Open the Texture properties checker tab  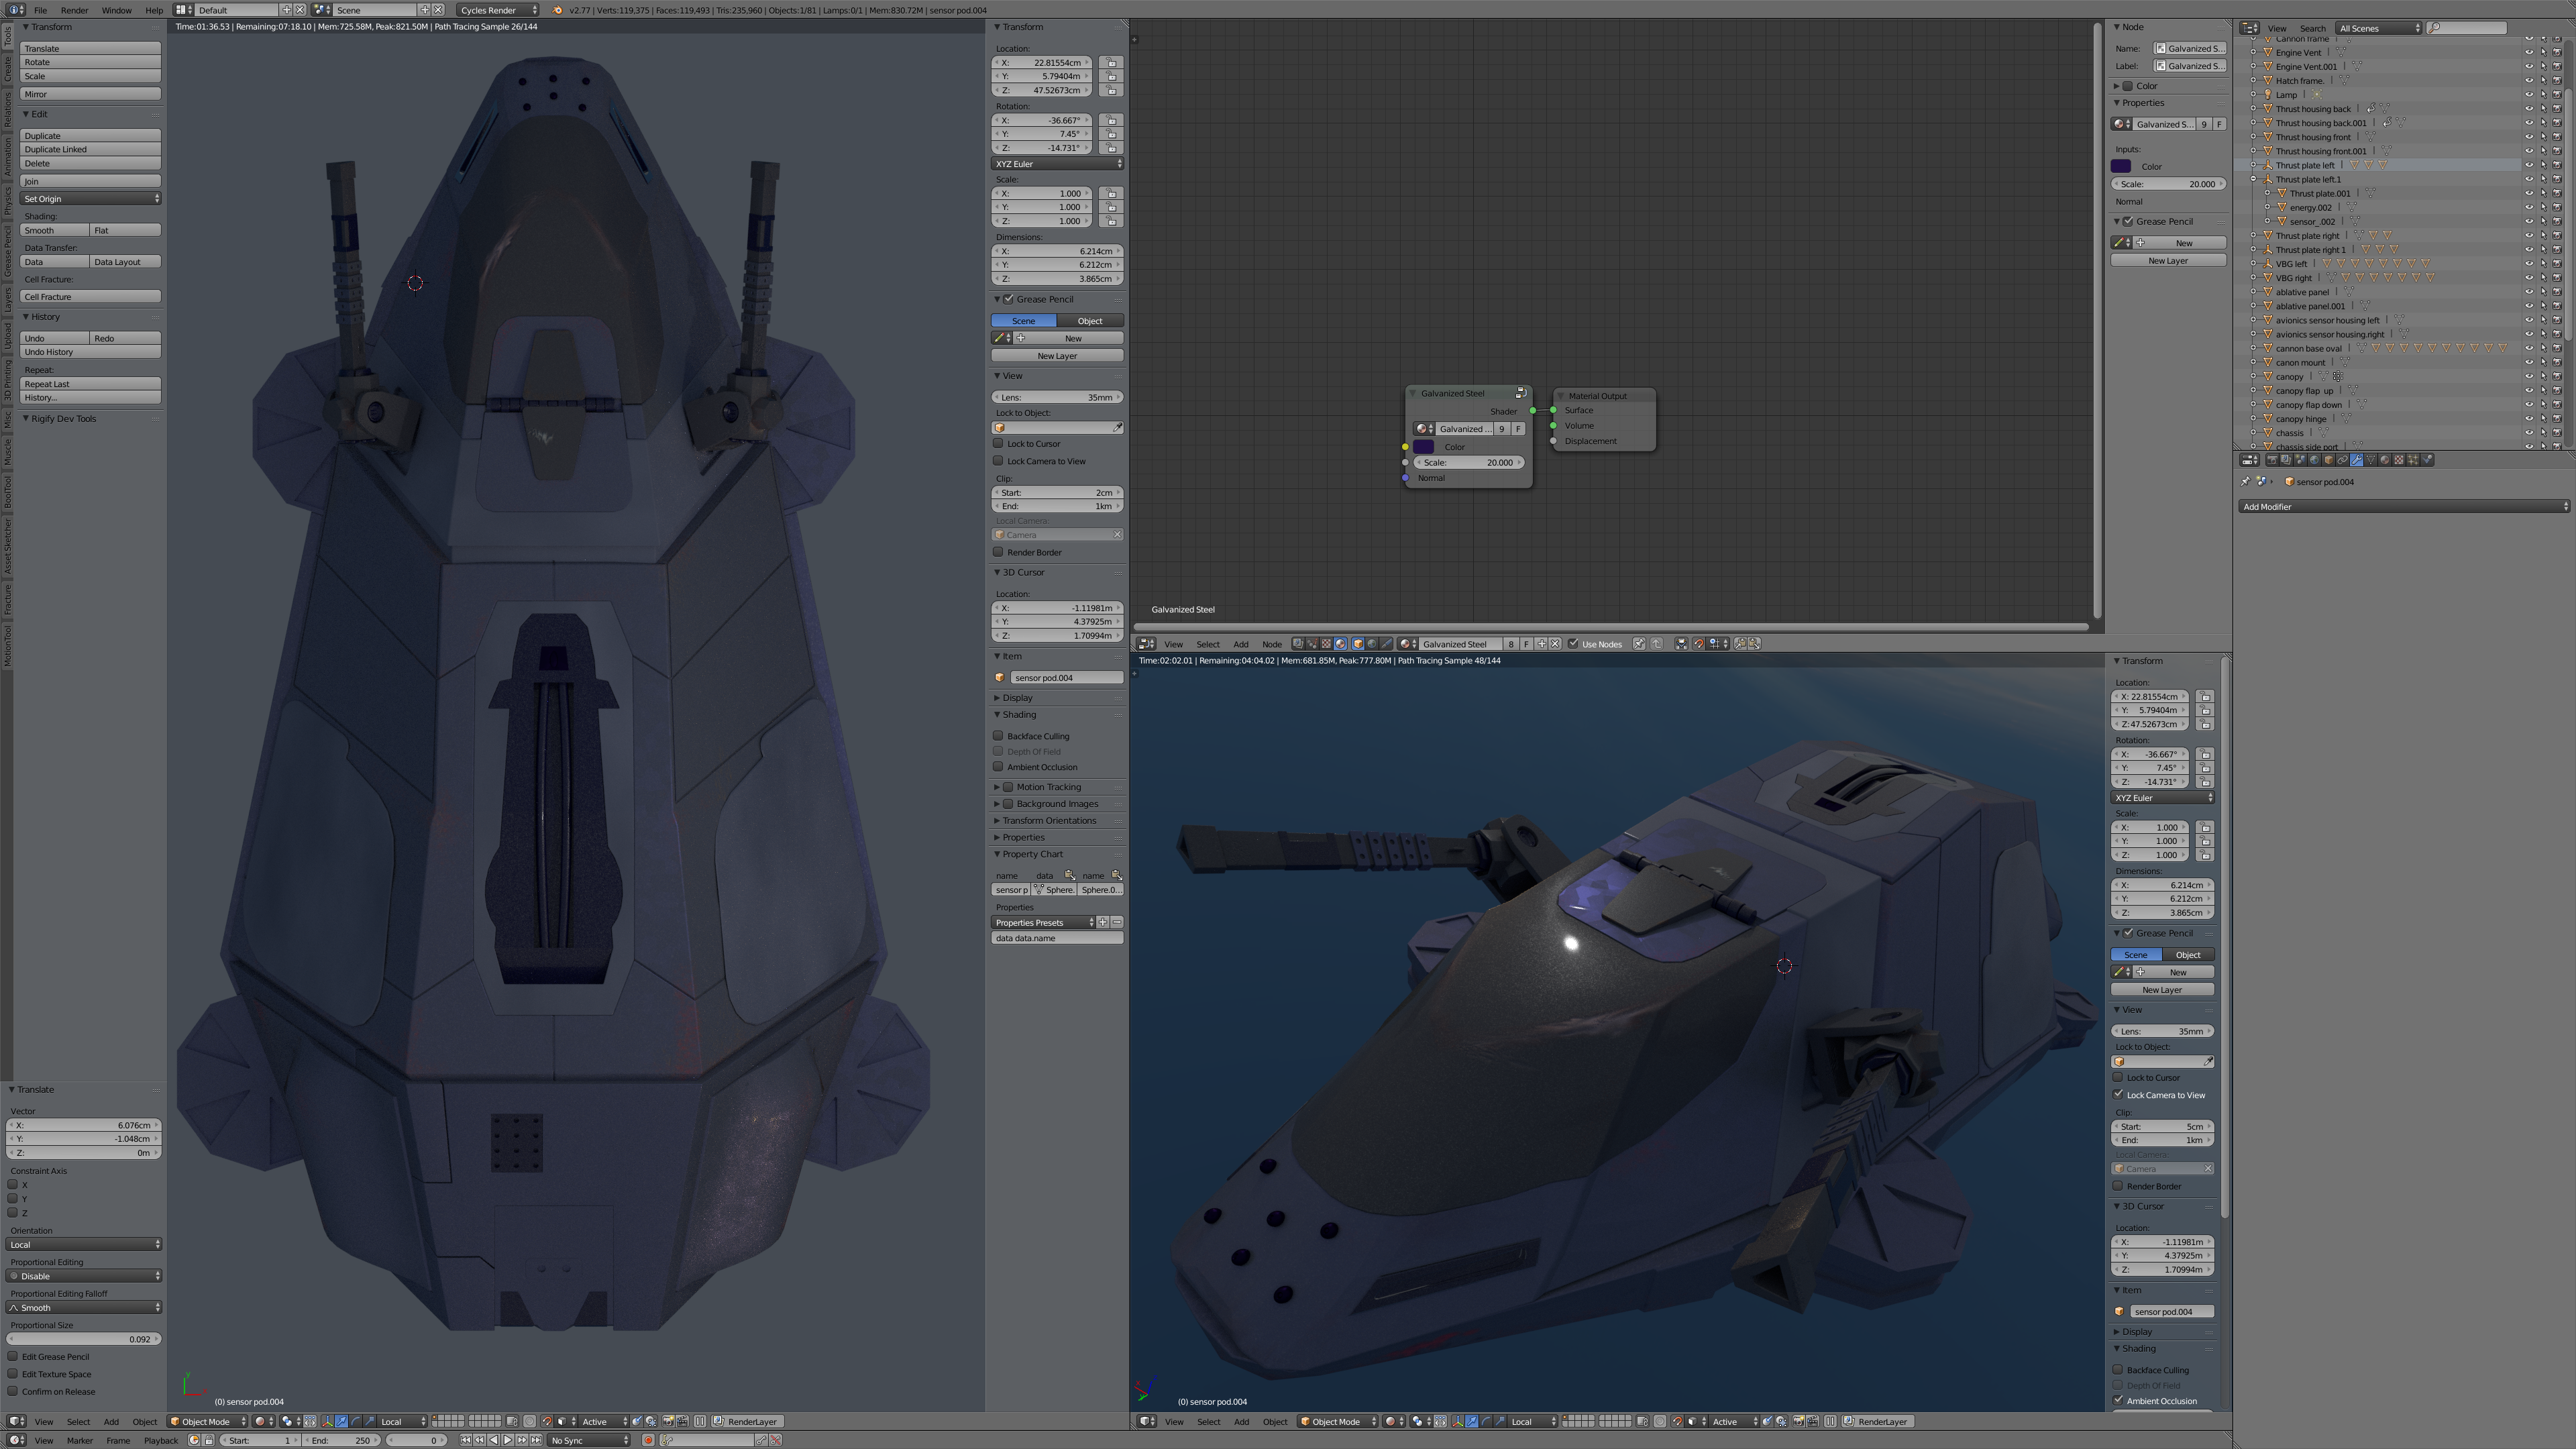tap(2399, 460)
